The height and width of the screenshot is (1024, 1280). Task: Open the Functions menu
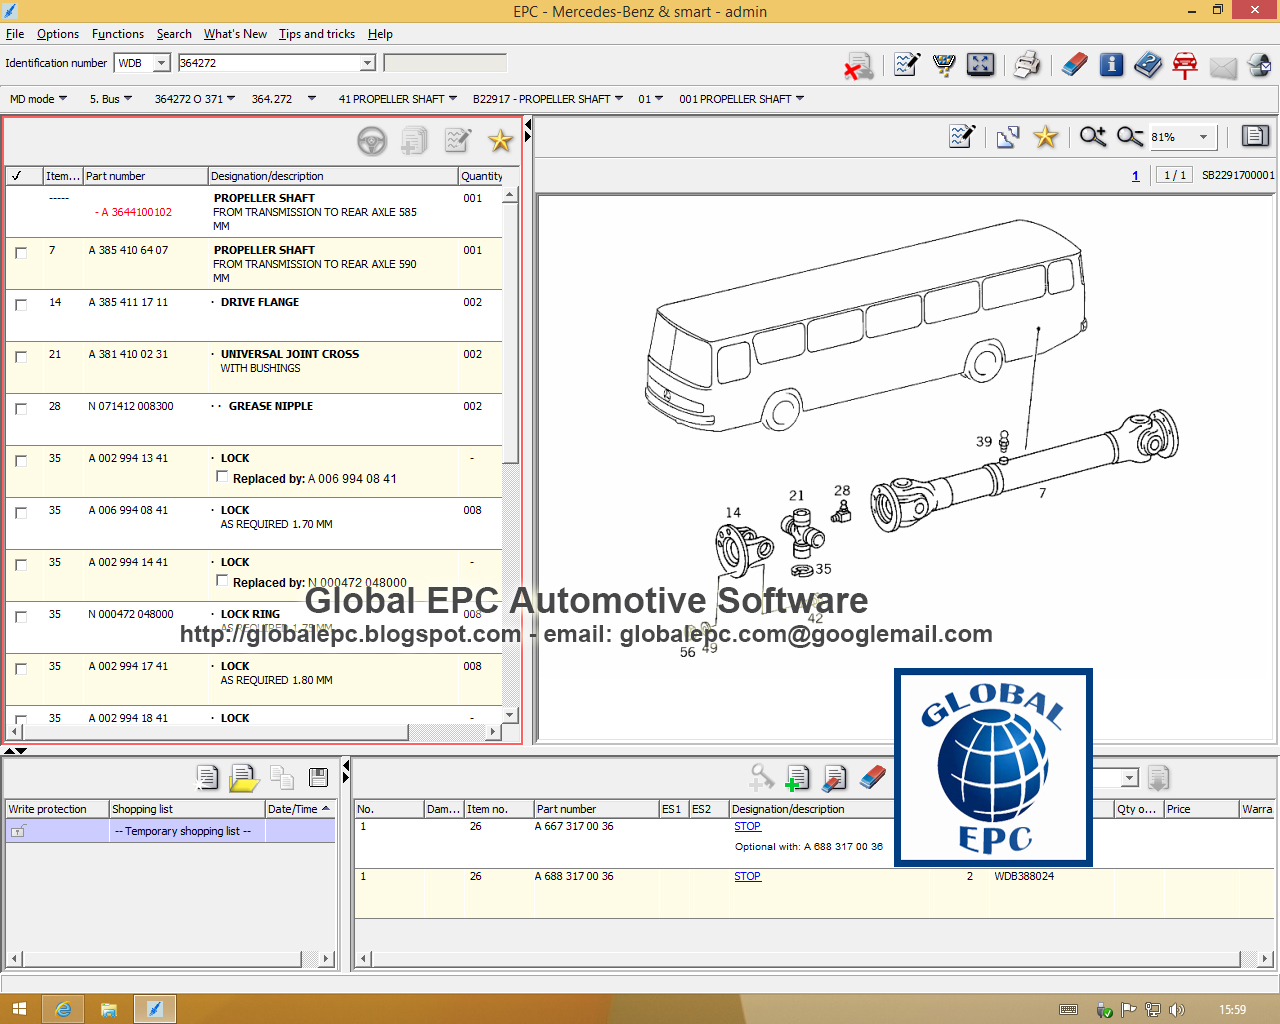click(118, 34)
